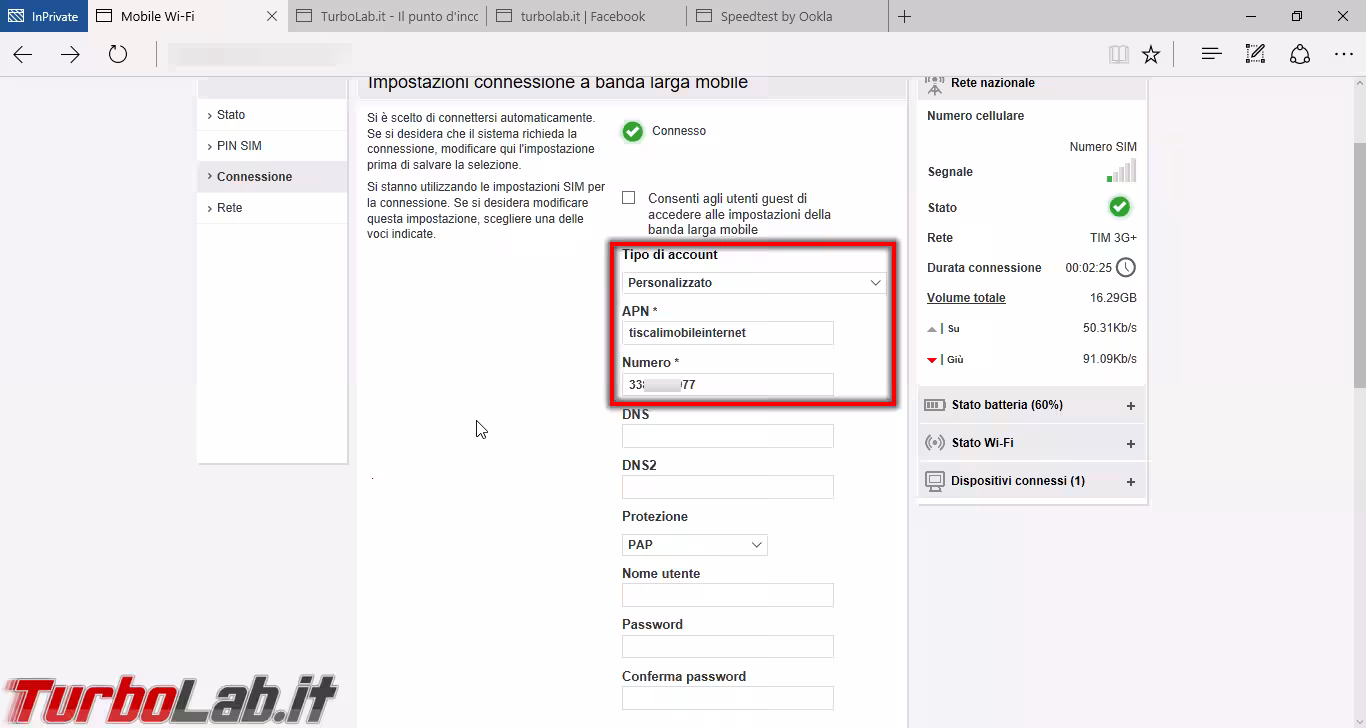Expand the Stato Wi-Fi section

(x=1131, y=444)
